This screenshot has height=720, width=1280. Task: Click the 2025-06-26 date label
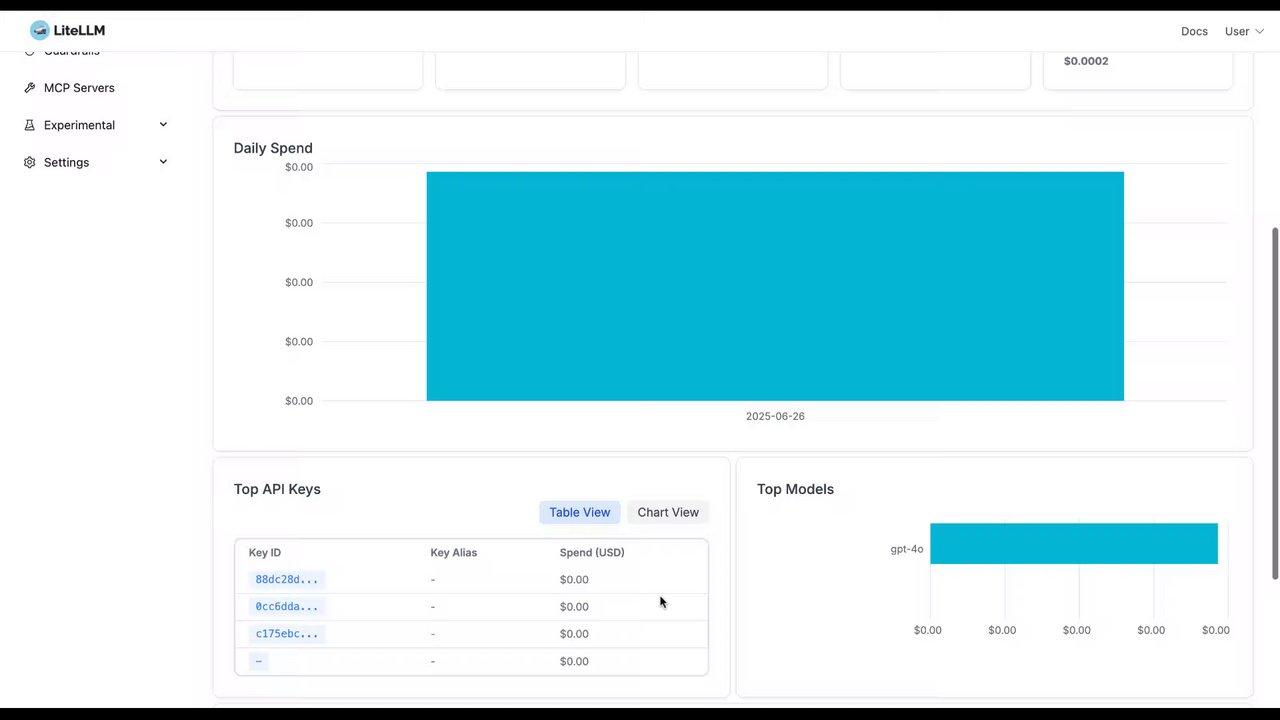pos(775,416)
